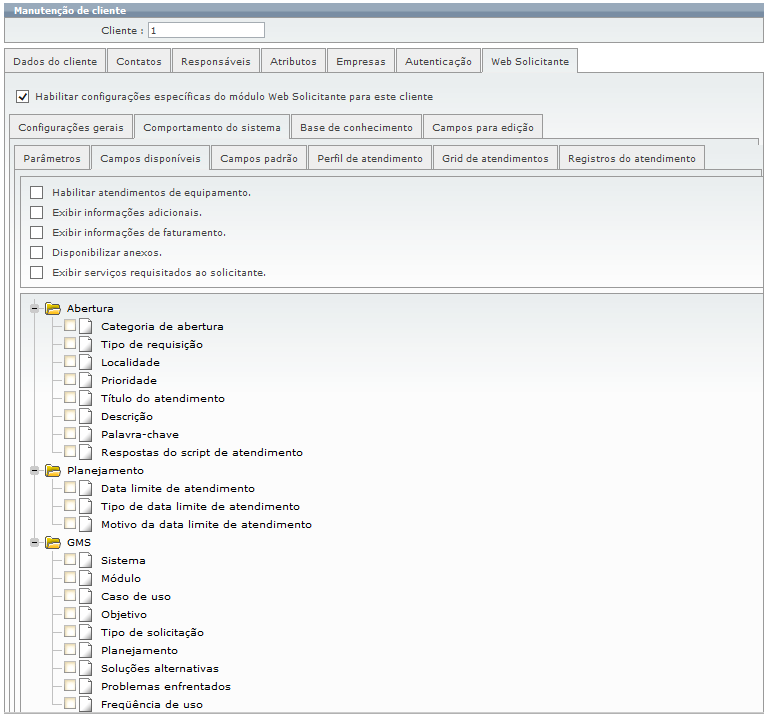Select the Tipo de solicitação tree item
Image resolution: width=767 pixels, height=716 pixels.
[152, 632]
